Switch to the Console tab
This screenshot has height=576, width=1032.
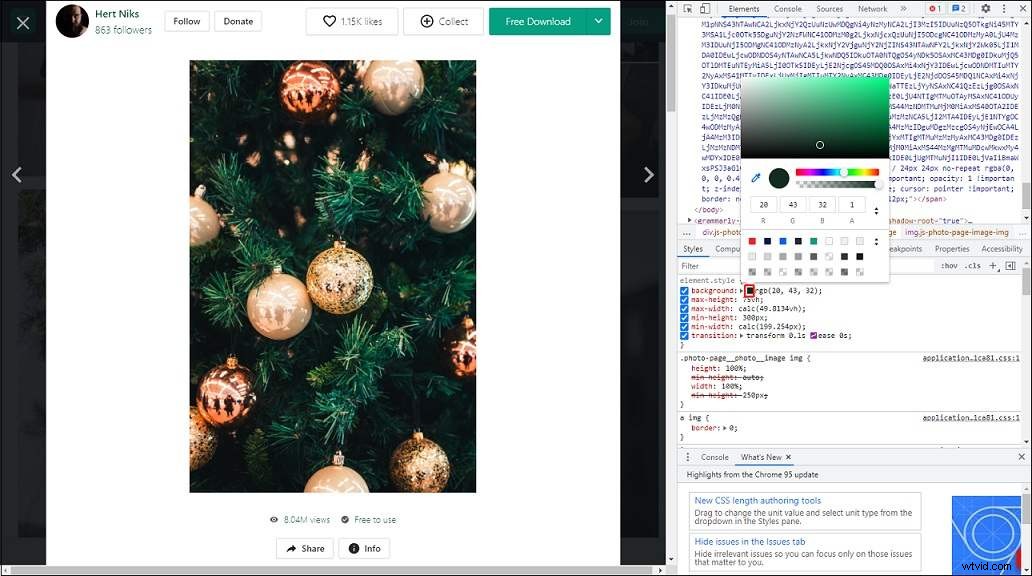click(x=789, y=8)
